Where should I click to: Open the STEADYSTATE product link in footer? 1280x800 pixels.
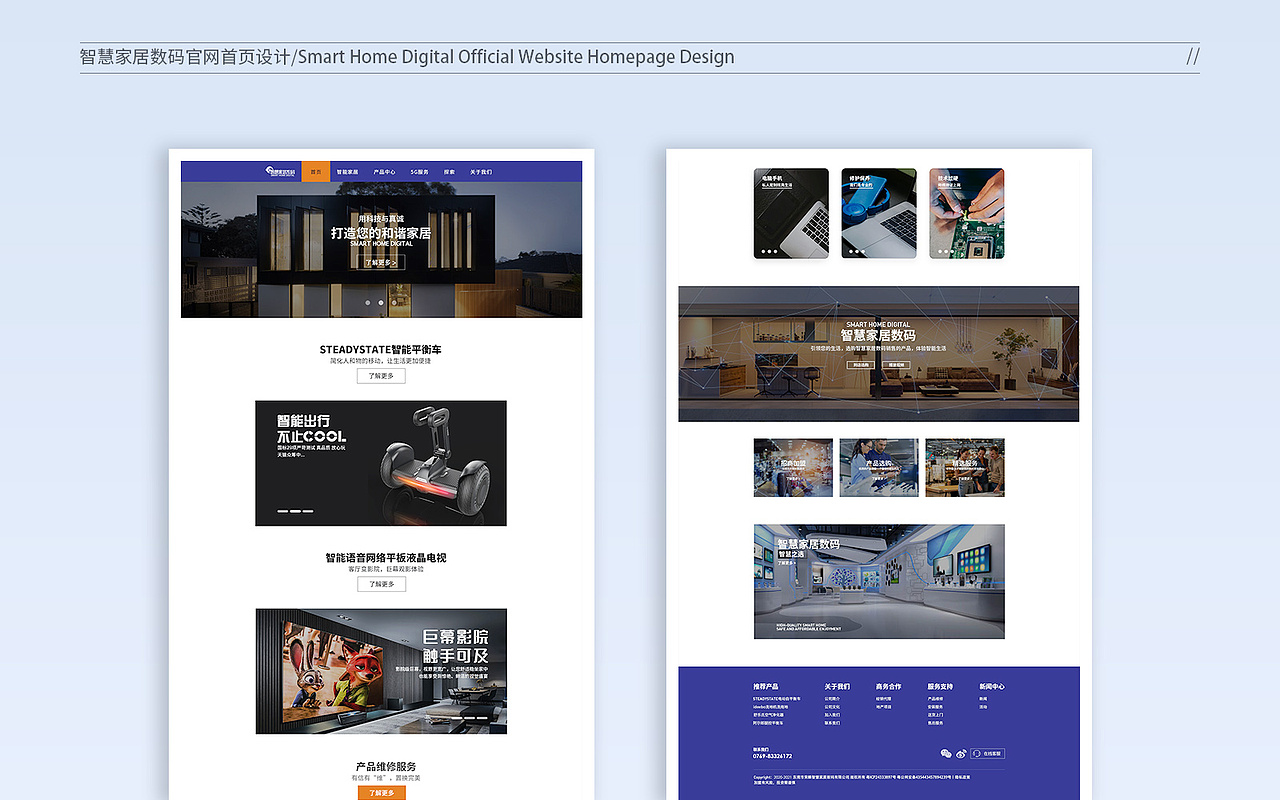point(777,699)
